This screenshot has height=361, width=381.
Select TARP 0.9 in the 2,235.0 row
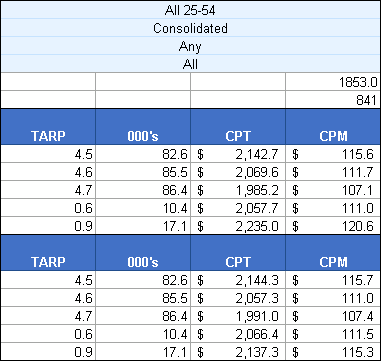point(48,226)
